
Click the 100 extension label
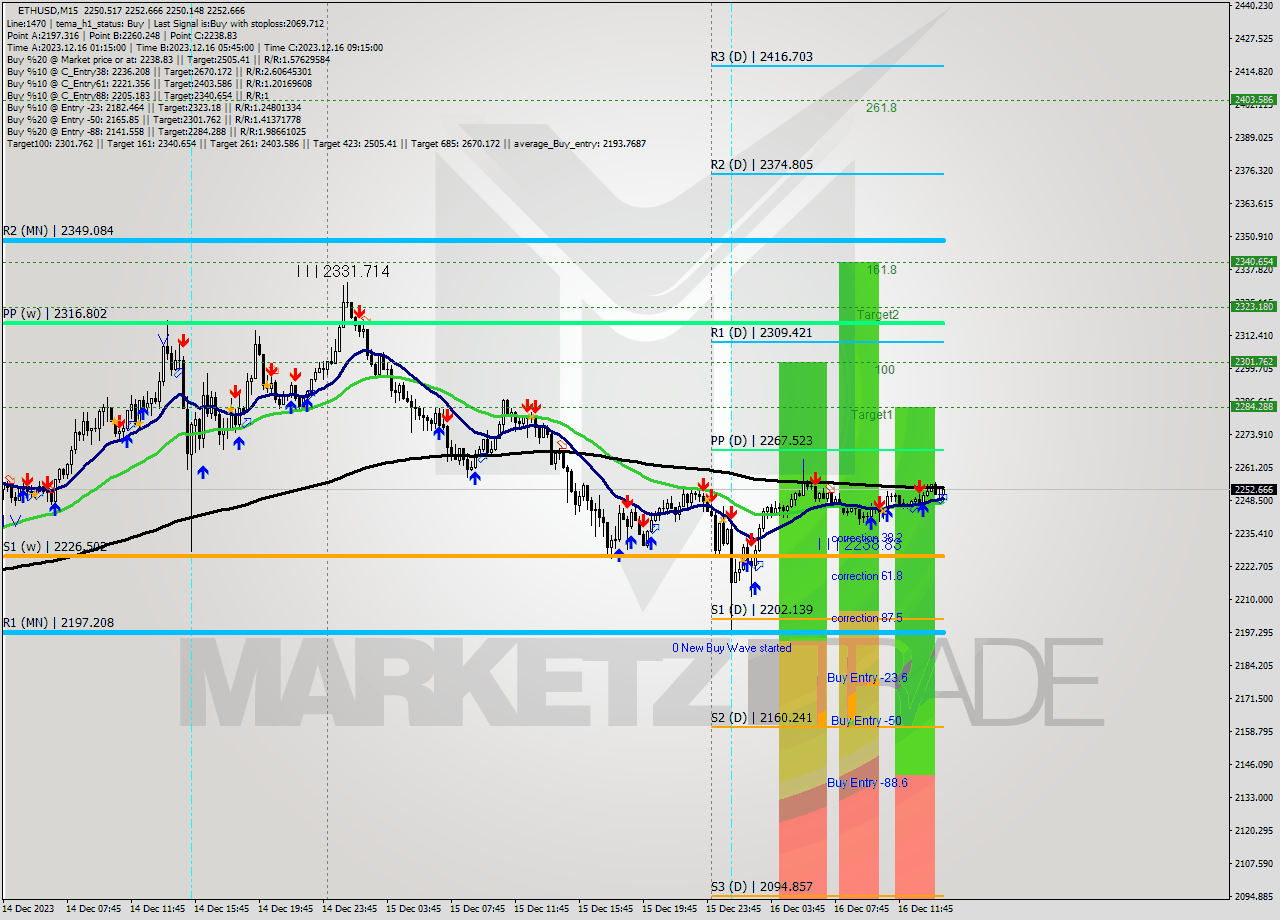pos(885,370)
